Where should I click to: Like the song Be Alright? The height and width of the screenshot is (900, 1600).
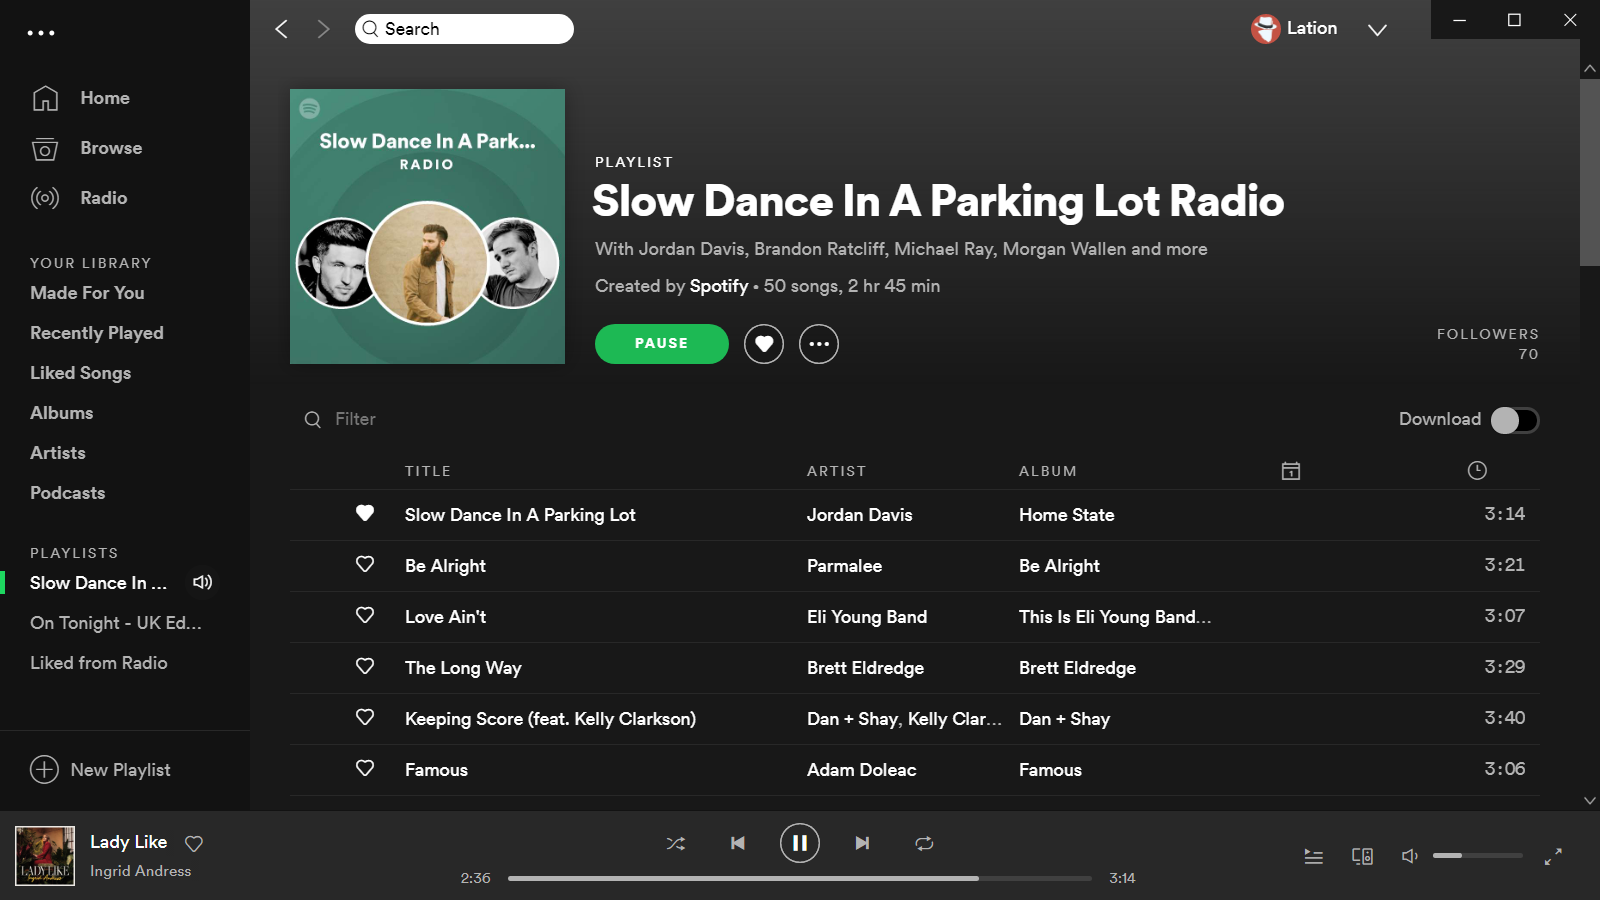pyautogui.click(x=365, y=565)
